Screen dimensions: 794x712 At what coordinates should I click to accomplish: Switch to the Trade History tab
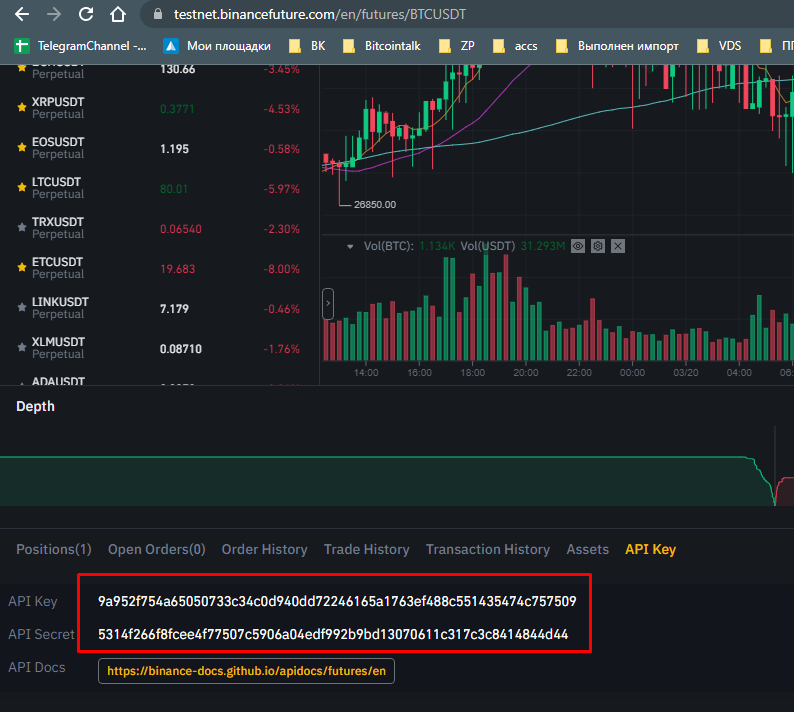tap(367, 549)
